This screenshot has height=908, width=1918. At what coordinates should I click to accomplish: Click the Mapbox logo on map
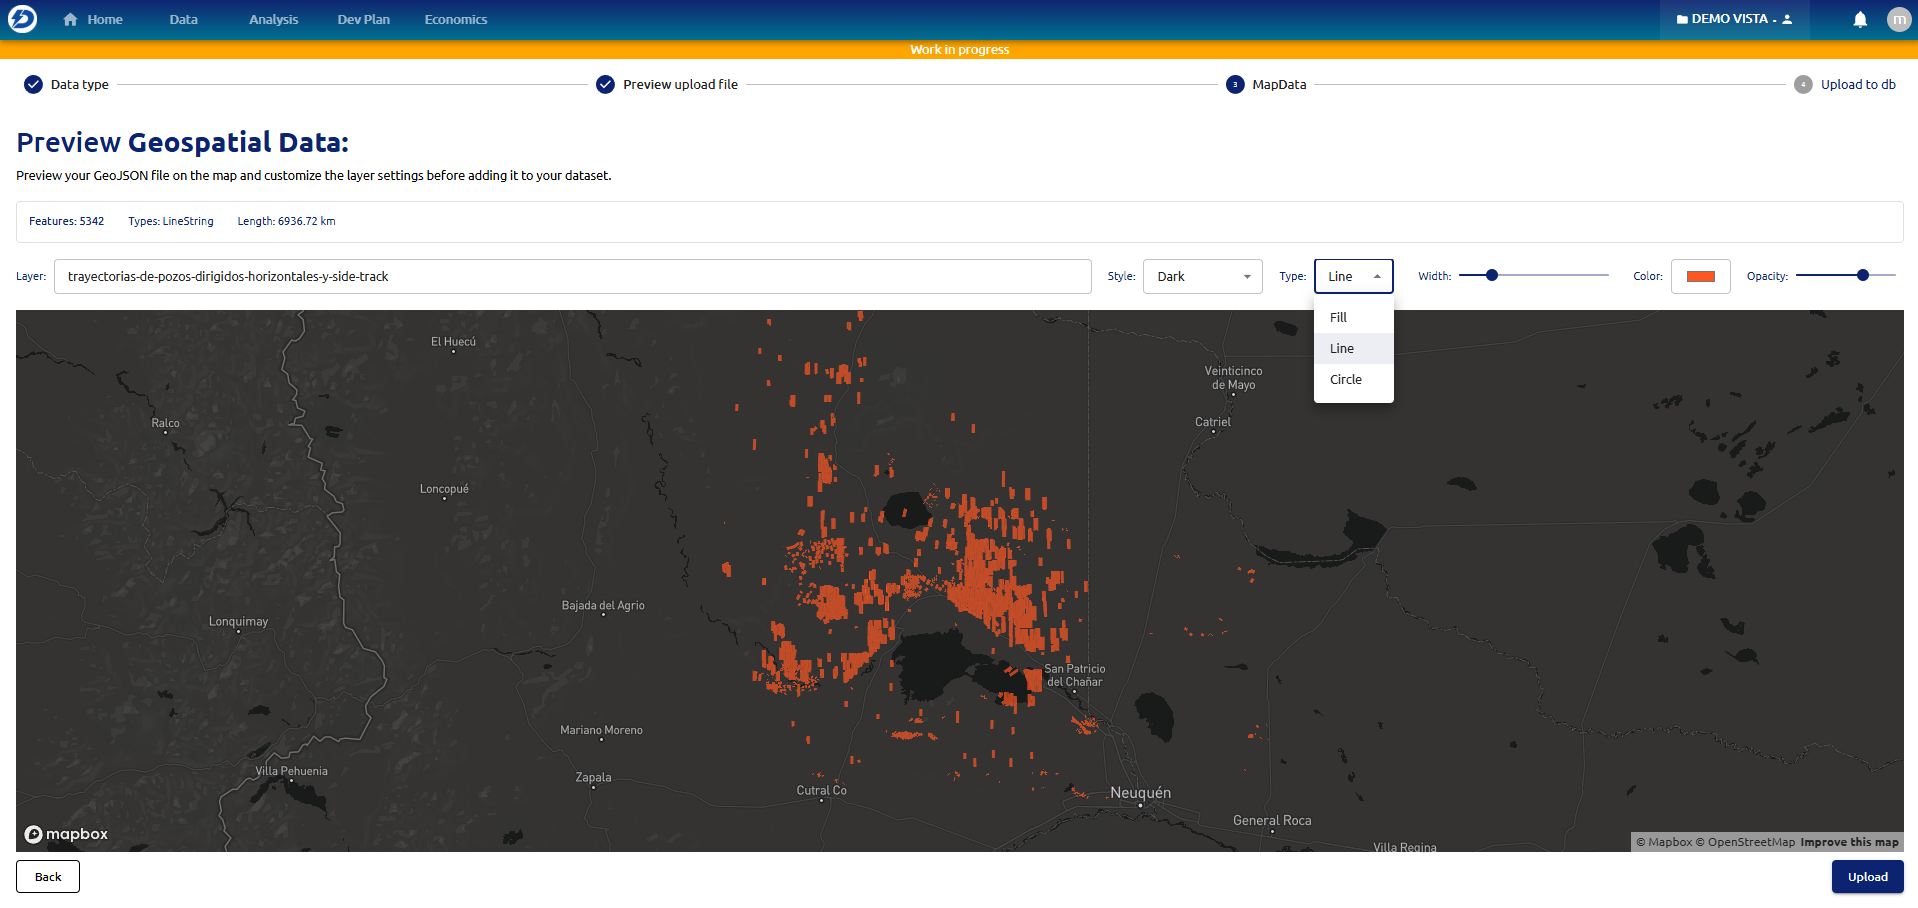point(66,834)
